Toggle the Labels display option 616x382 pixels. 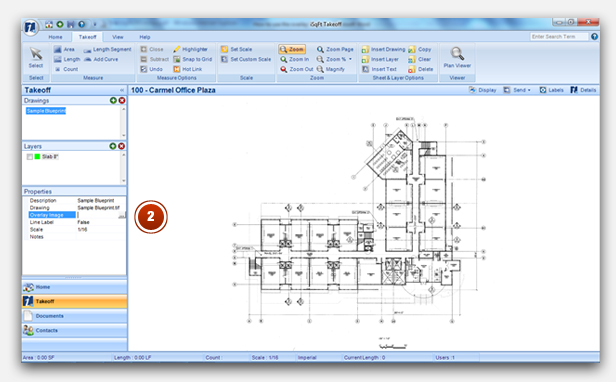551,90
